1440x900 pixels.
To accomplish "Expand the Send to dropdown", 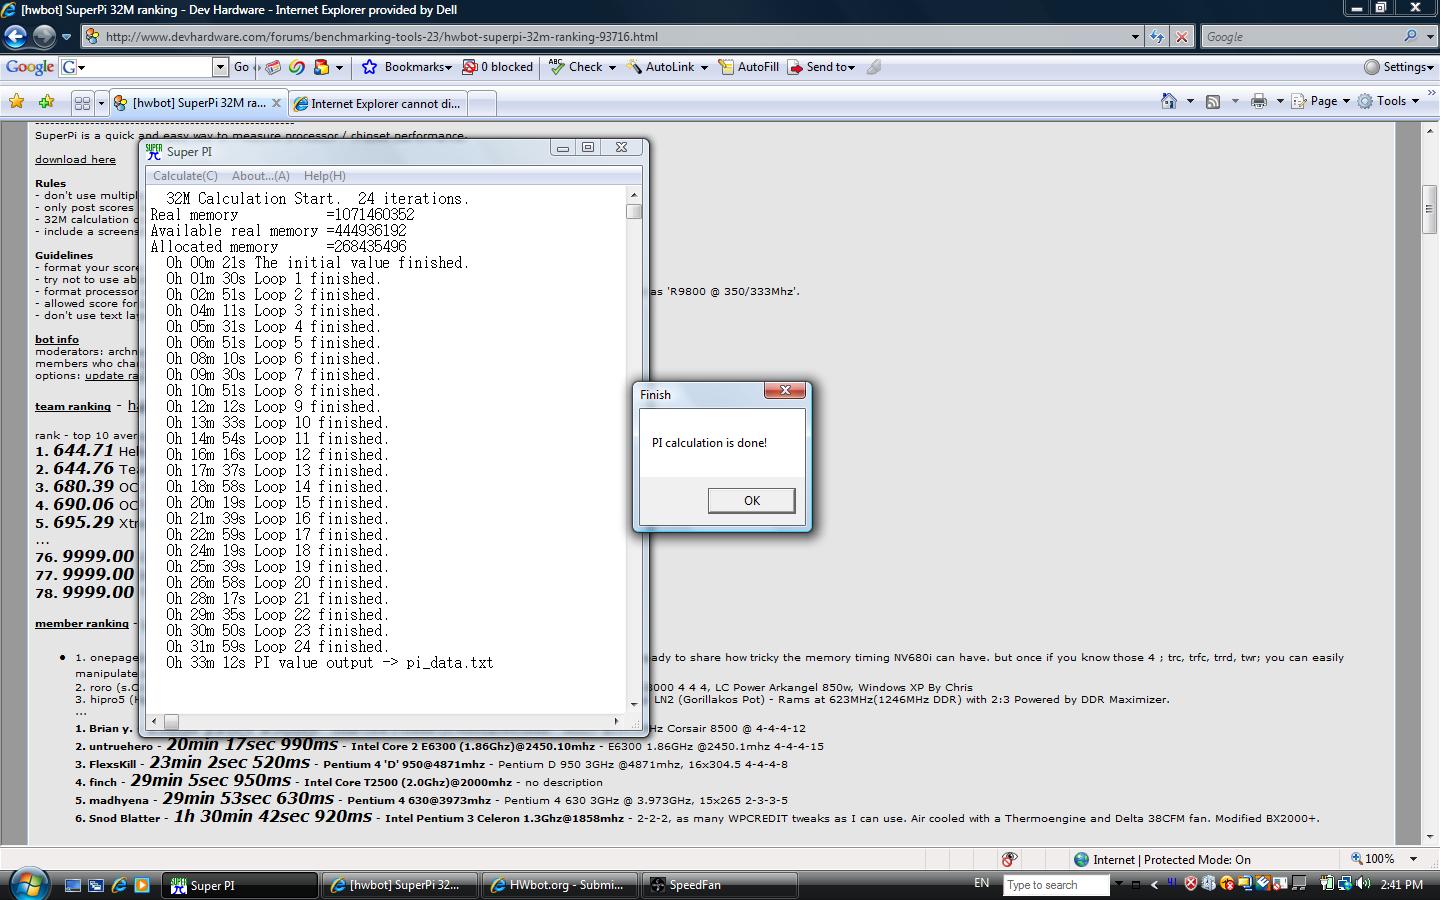I will (x=851, y=67).
